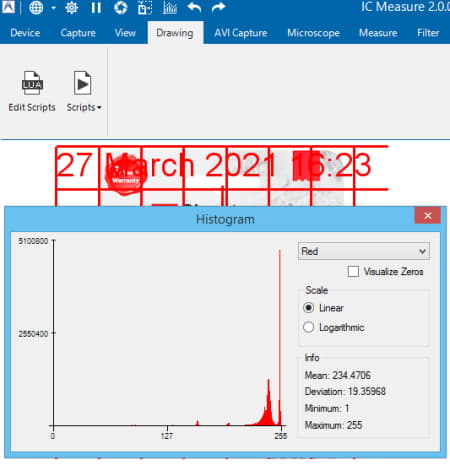450x465 pixels.
Task: Toggle the histogram chart toolbar icon
Action: 170,7
